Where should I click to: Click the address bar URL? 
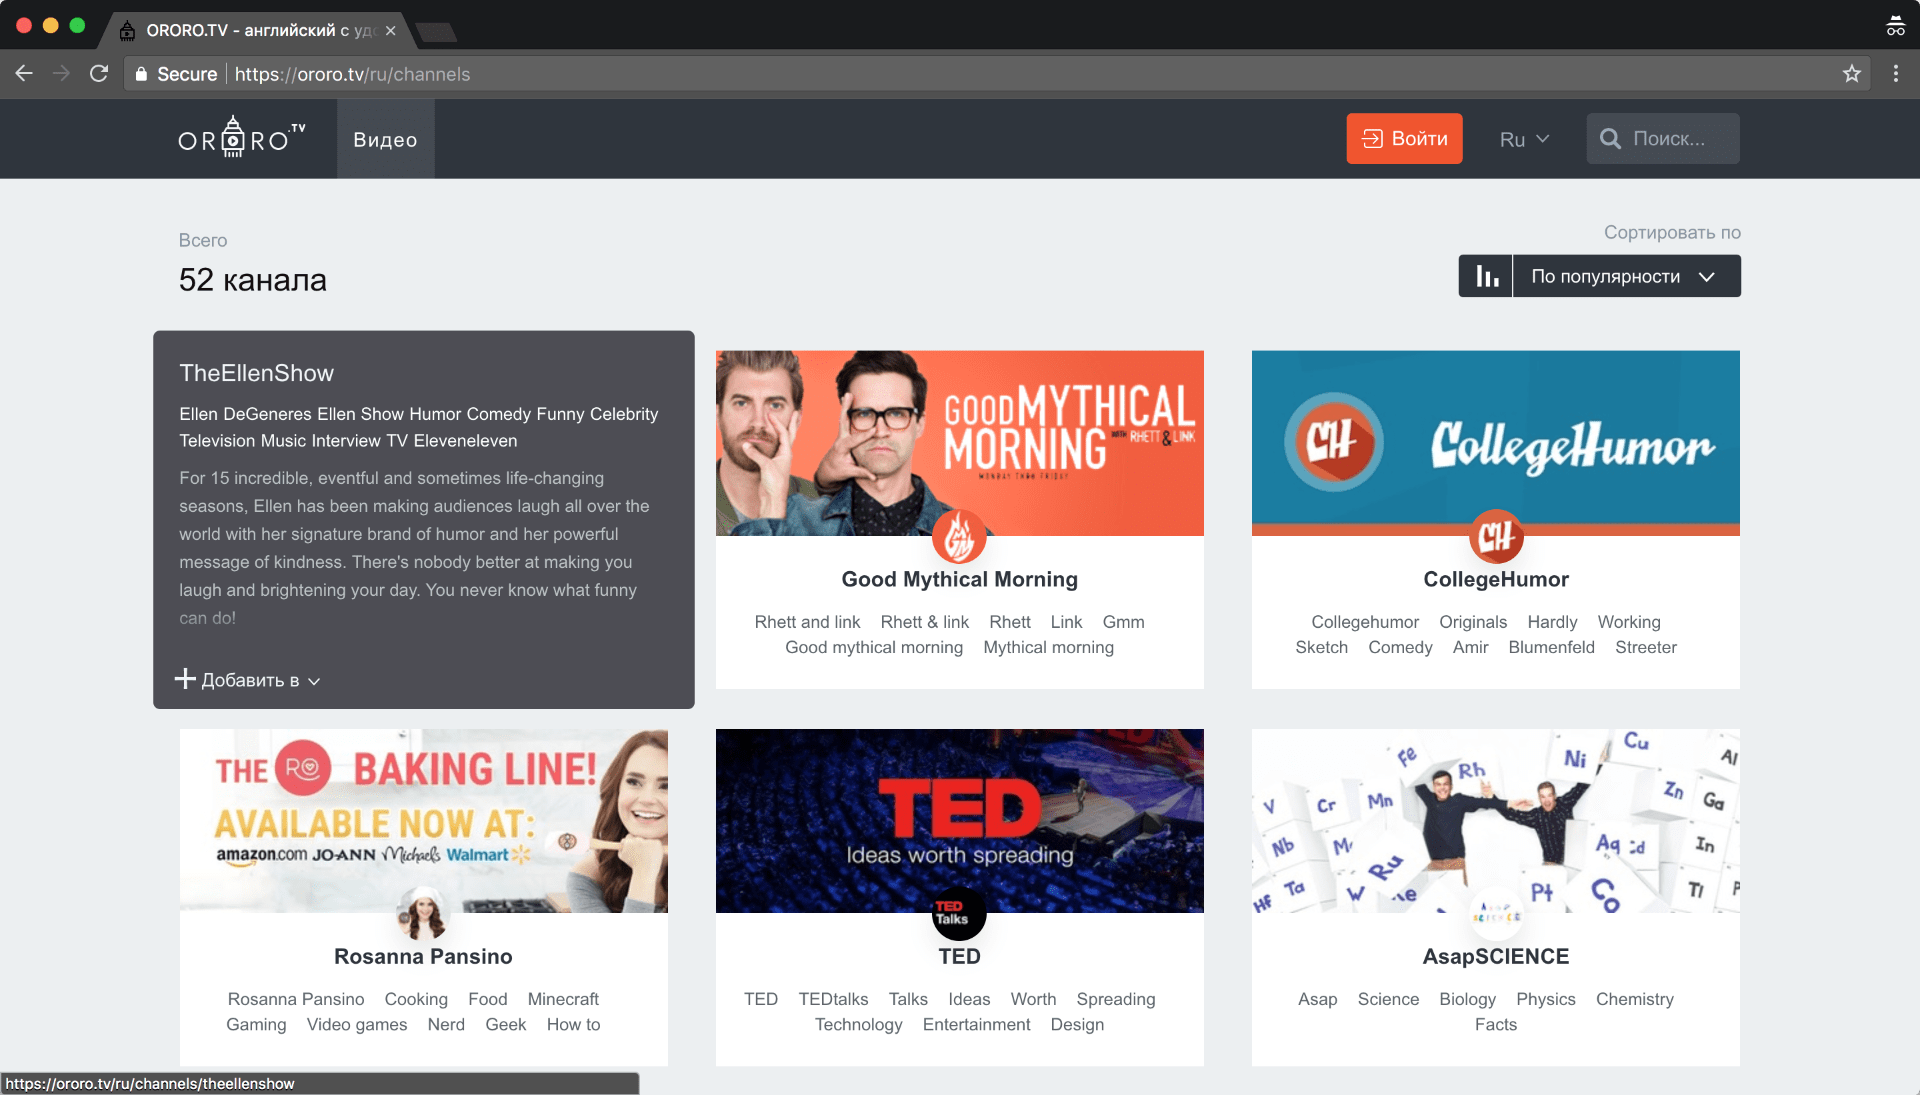pos(352,74)
